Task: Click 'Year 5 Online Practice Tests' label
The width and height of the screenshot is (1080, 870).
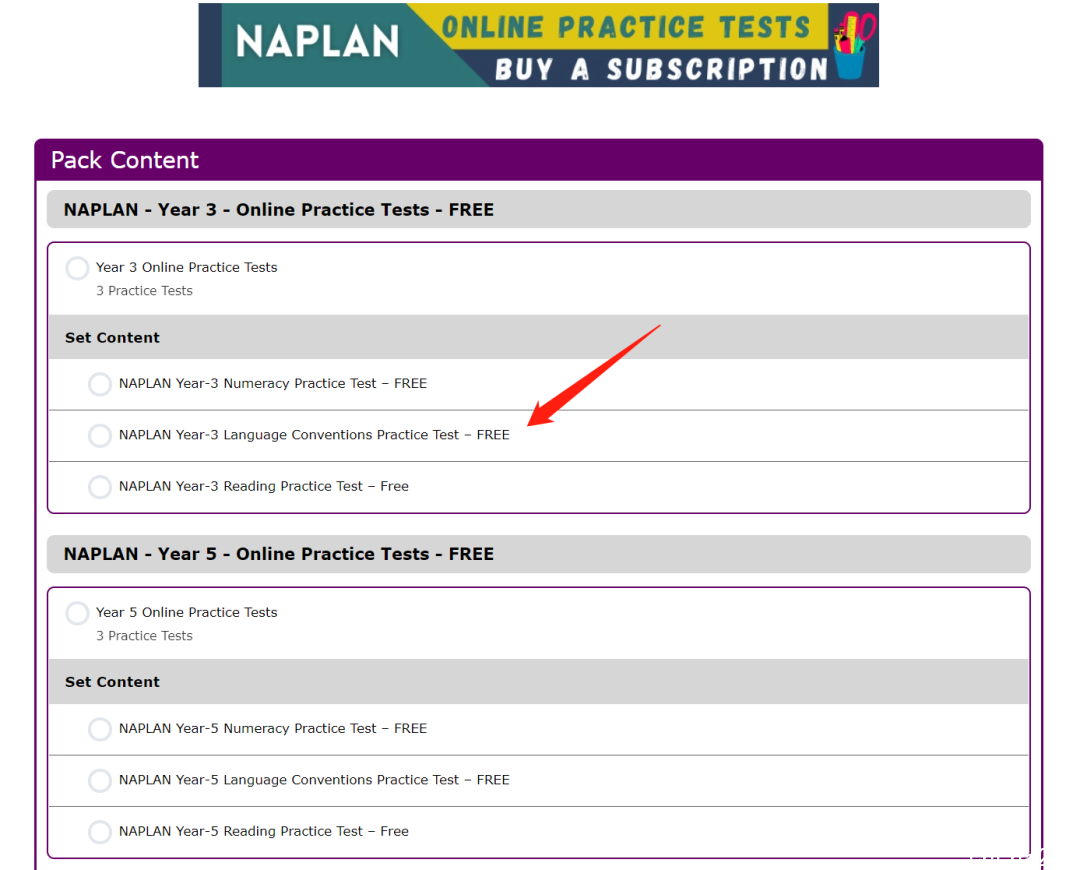Action: [187, 612]
